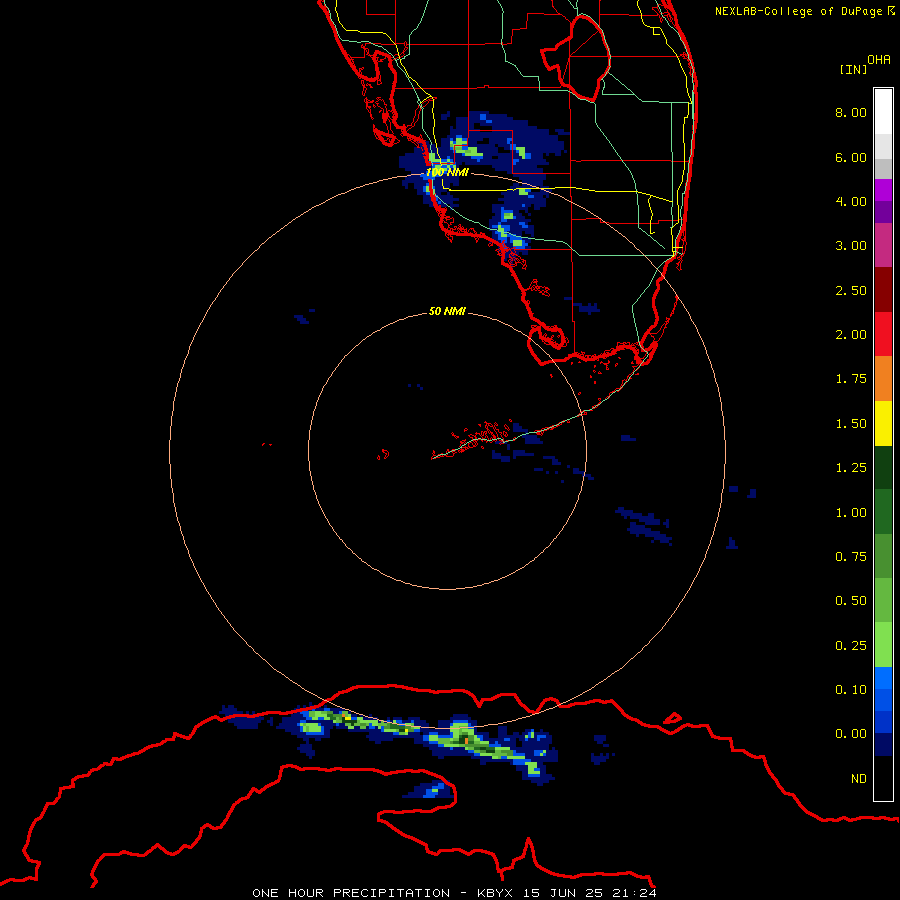Click the 100 NMI range ring label
The height and width of the screenshot is (900, 900).
[447, 172]
